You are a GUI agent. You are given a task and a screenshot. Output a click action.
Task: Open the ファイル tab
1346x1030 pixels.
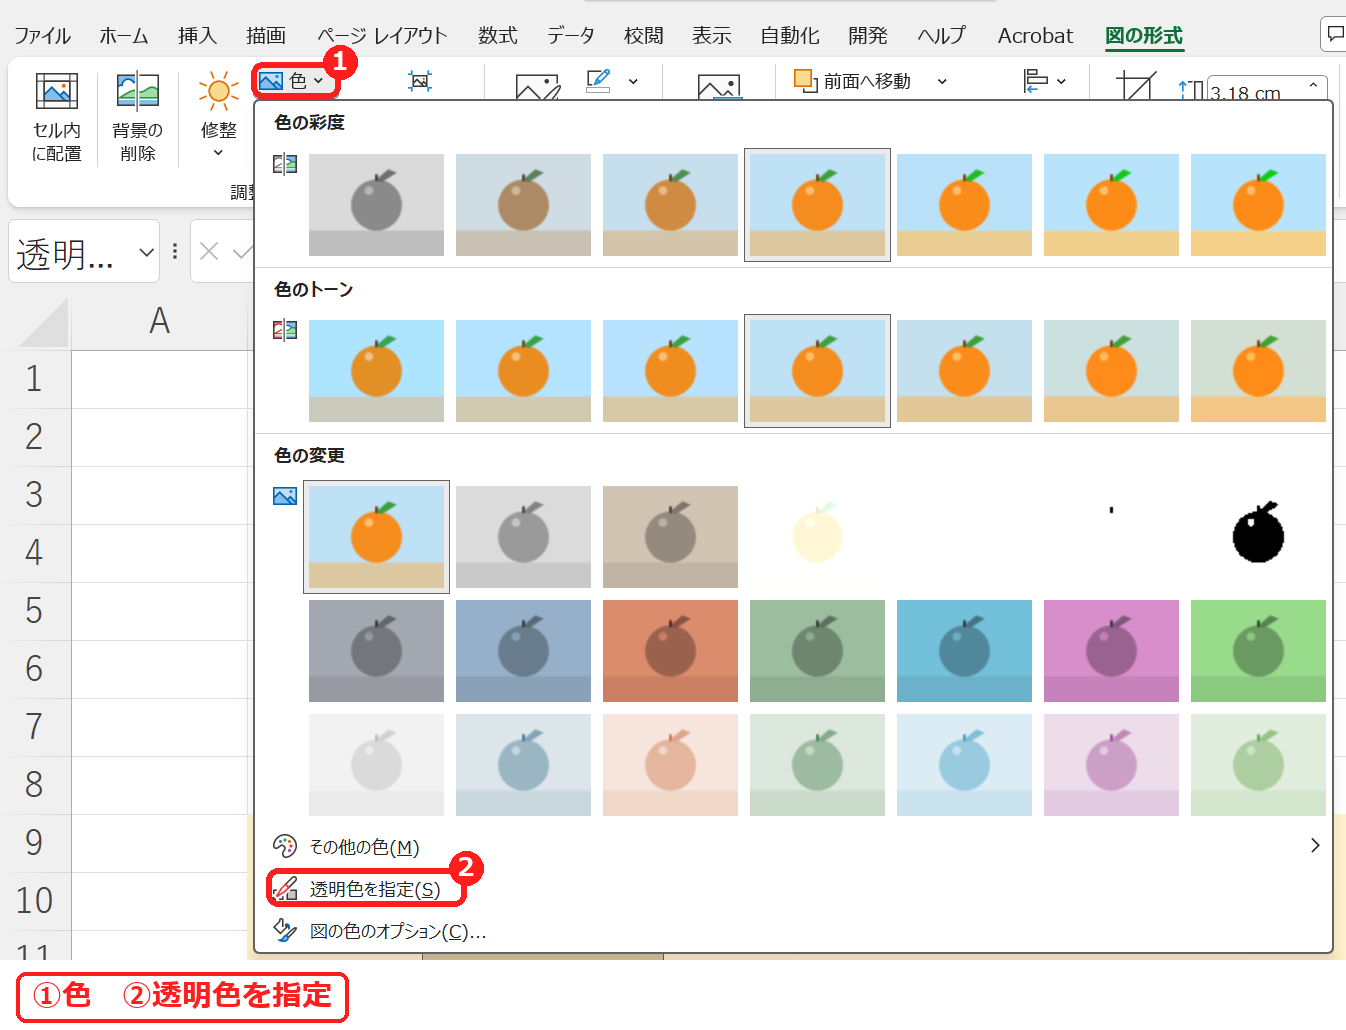(42, 35)
